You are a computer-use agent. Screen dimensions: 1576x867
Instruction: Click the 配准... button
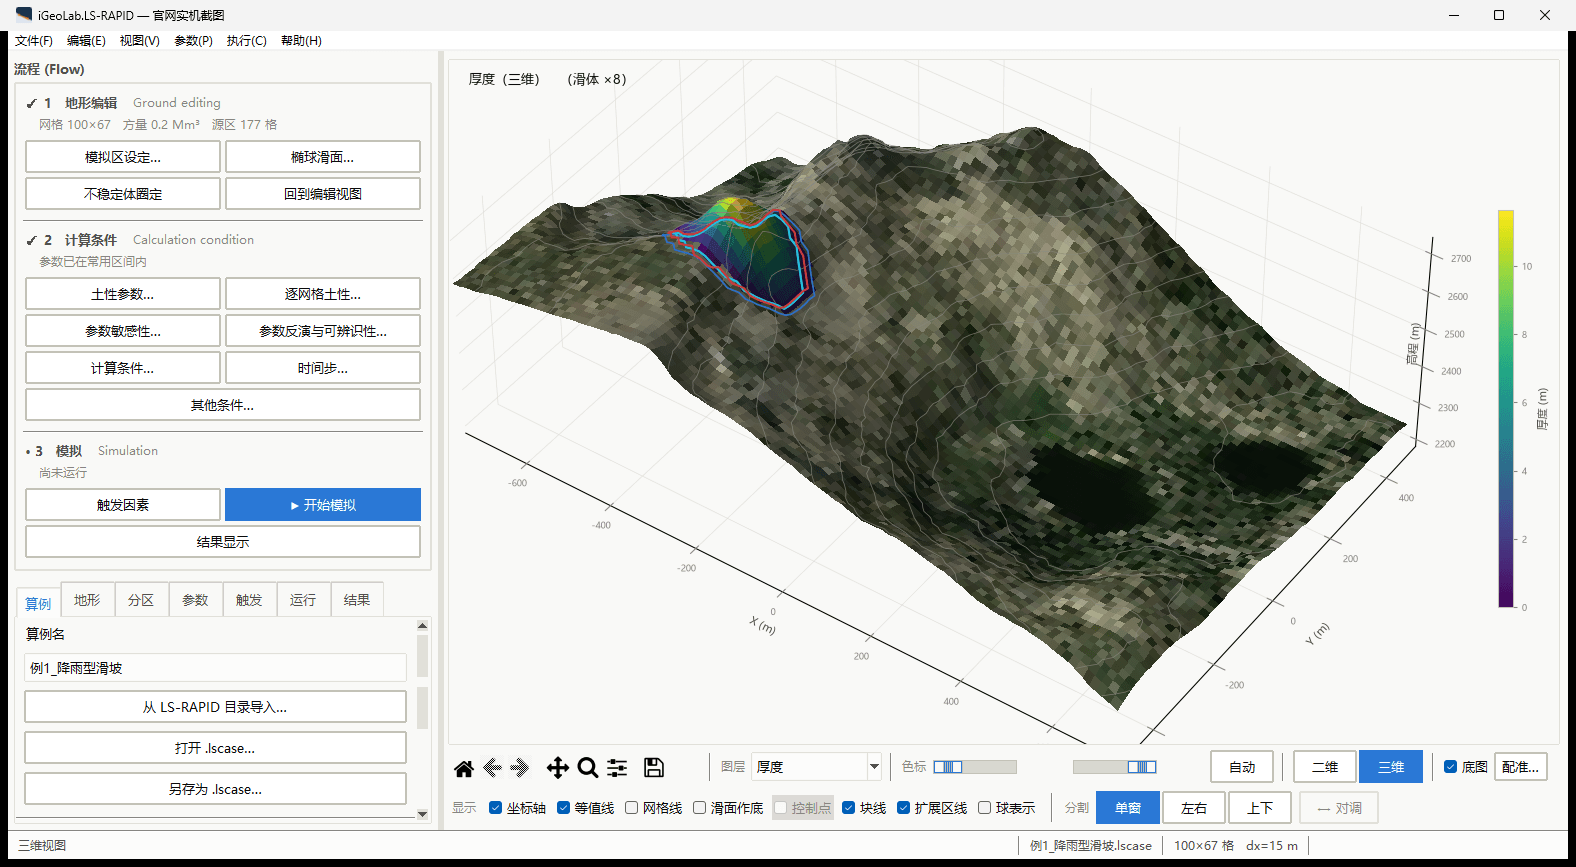click(1520, 767)
